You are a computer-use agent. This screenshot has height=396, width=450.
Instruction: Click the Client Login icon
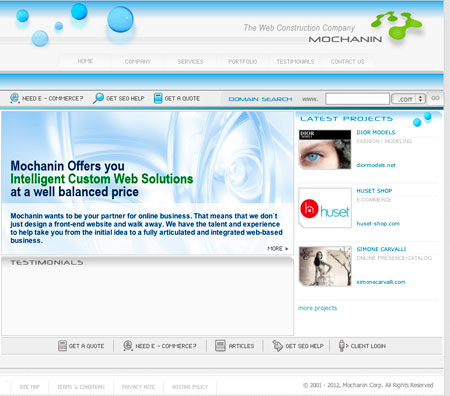343,346
